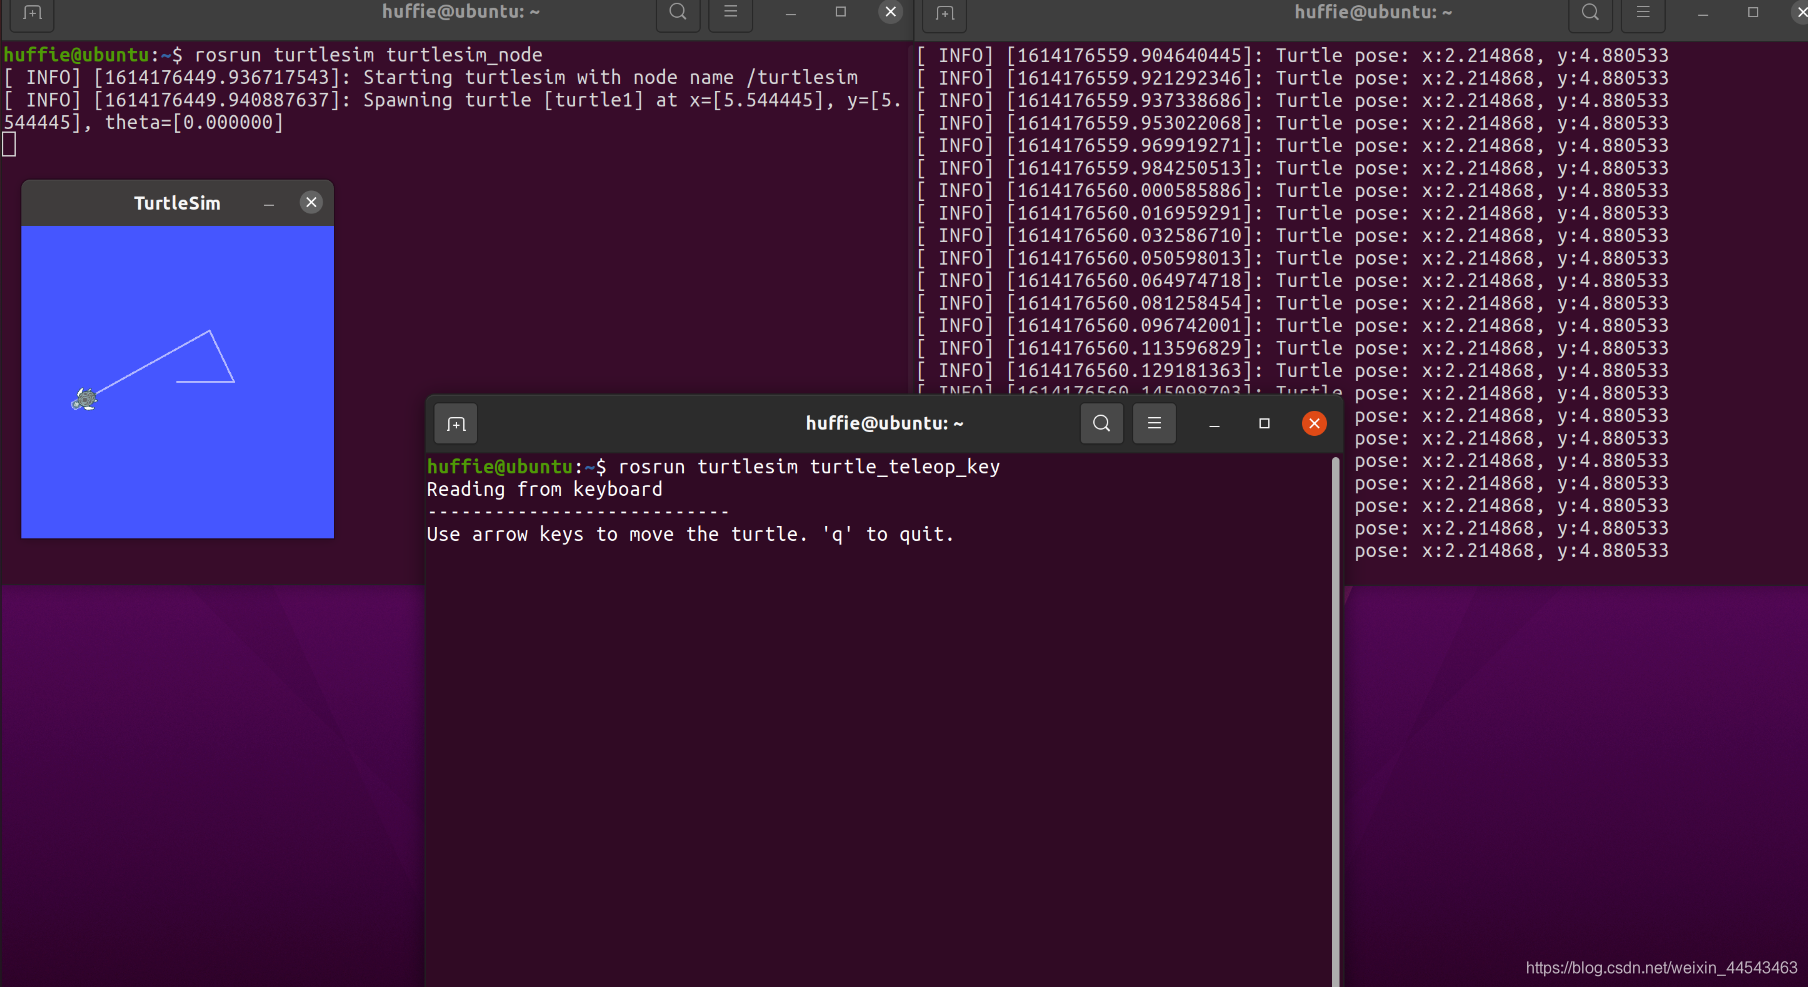Close the TurtleSim window

pos(311,203)
